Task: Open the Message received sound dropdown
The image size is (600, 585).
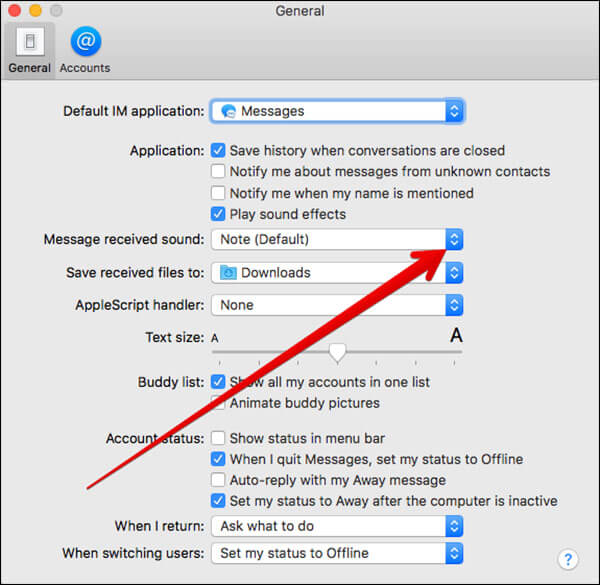Action: [x=337, y=240]
